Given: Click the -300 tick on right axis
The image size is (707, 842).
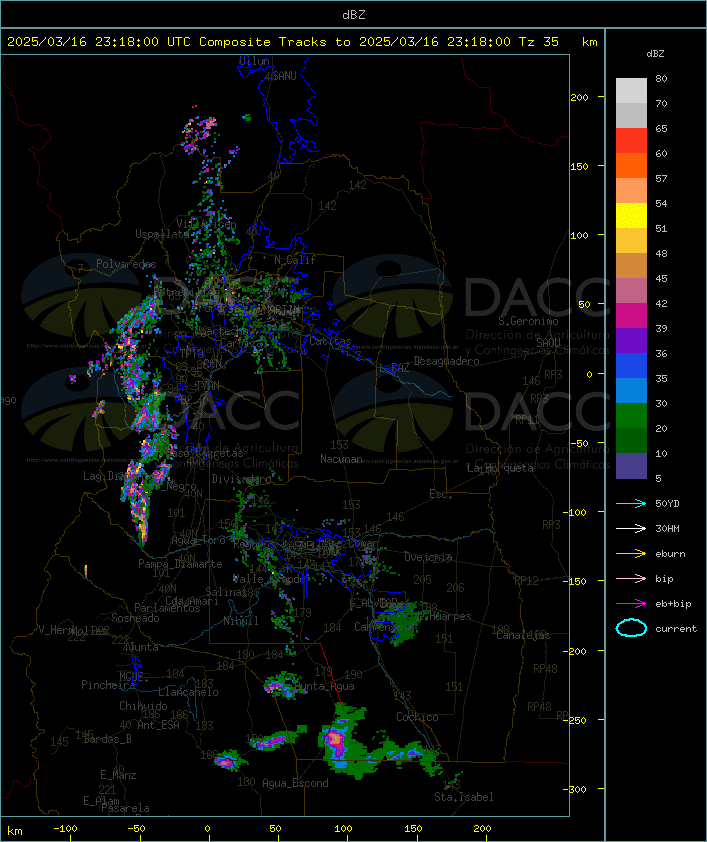Looking at the screenshot, I should [x=577, y=789].
